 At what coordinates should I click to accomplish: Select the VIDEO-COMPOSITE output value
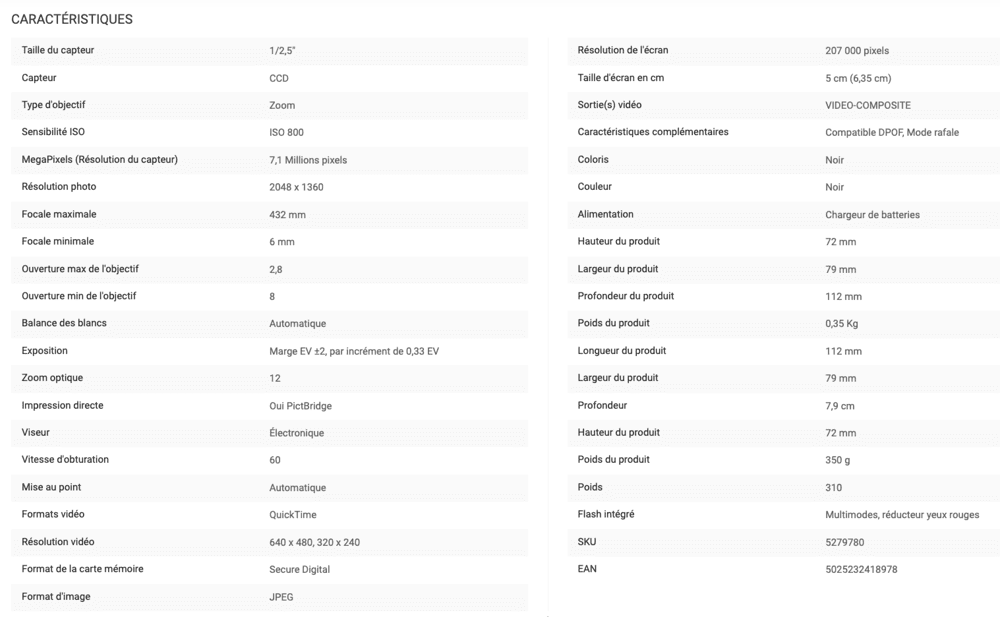point(868,105)
